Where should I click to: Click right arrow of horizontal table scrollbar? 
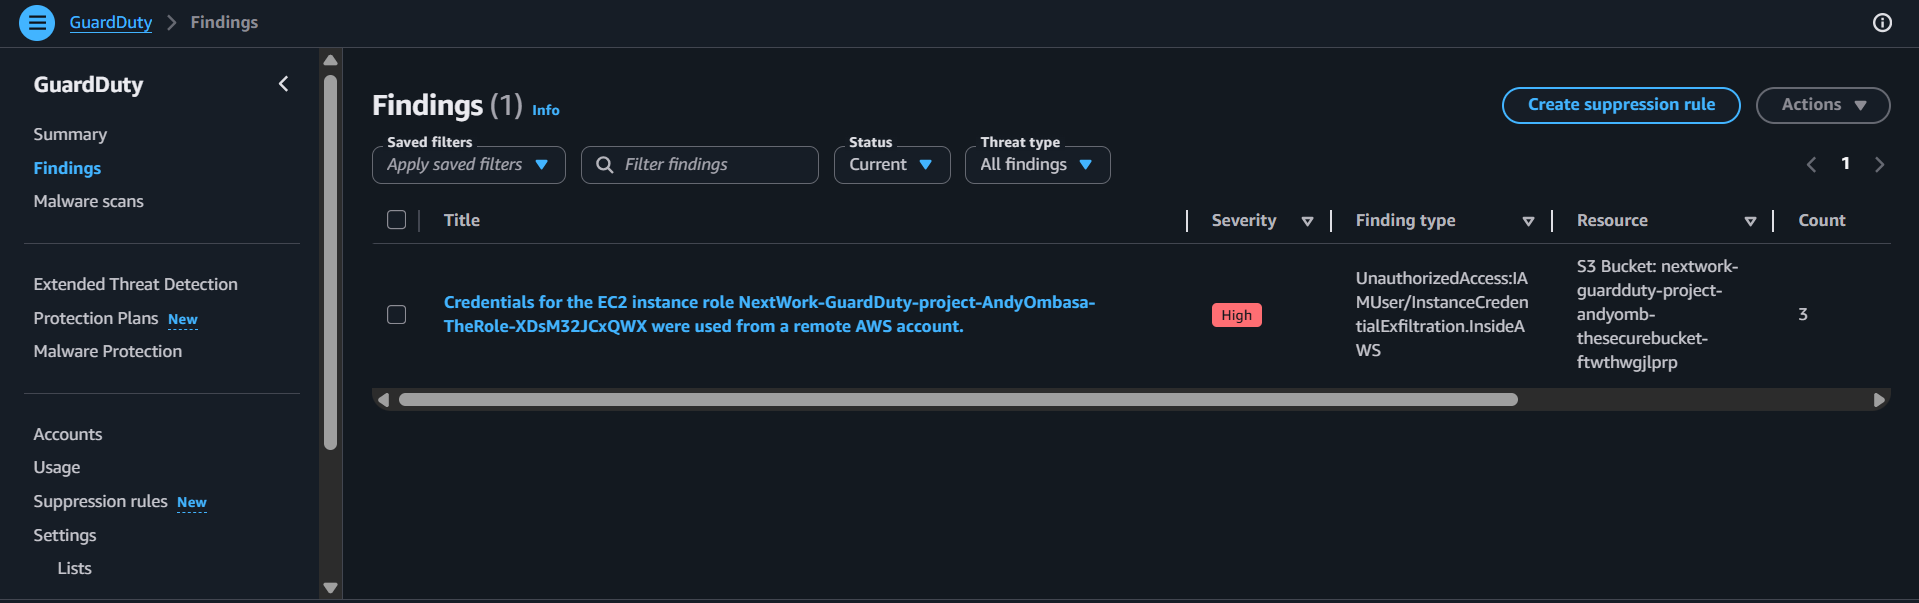point(1879,400)
